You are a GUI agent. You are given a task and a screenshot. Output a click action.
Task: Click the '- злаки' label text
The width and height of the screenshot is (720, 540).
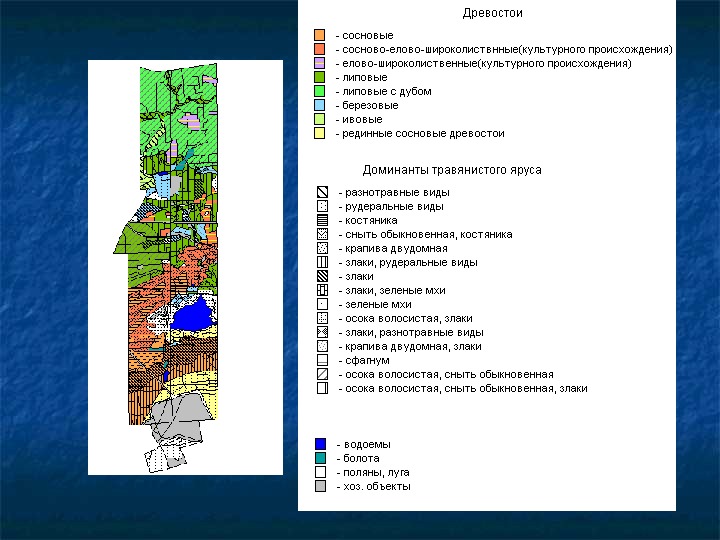356,276
